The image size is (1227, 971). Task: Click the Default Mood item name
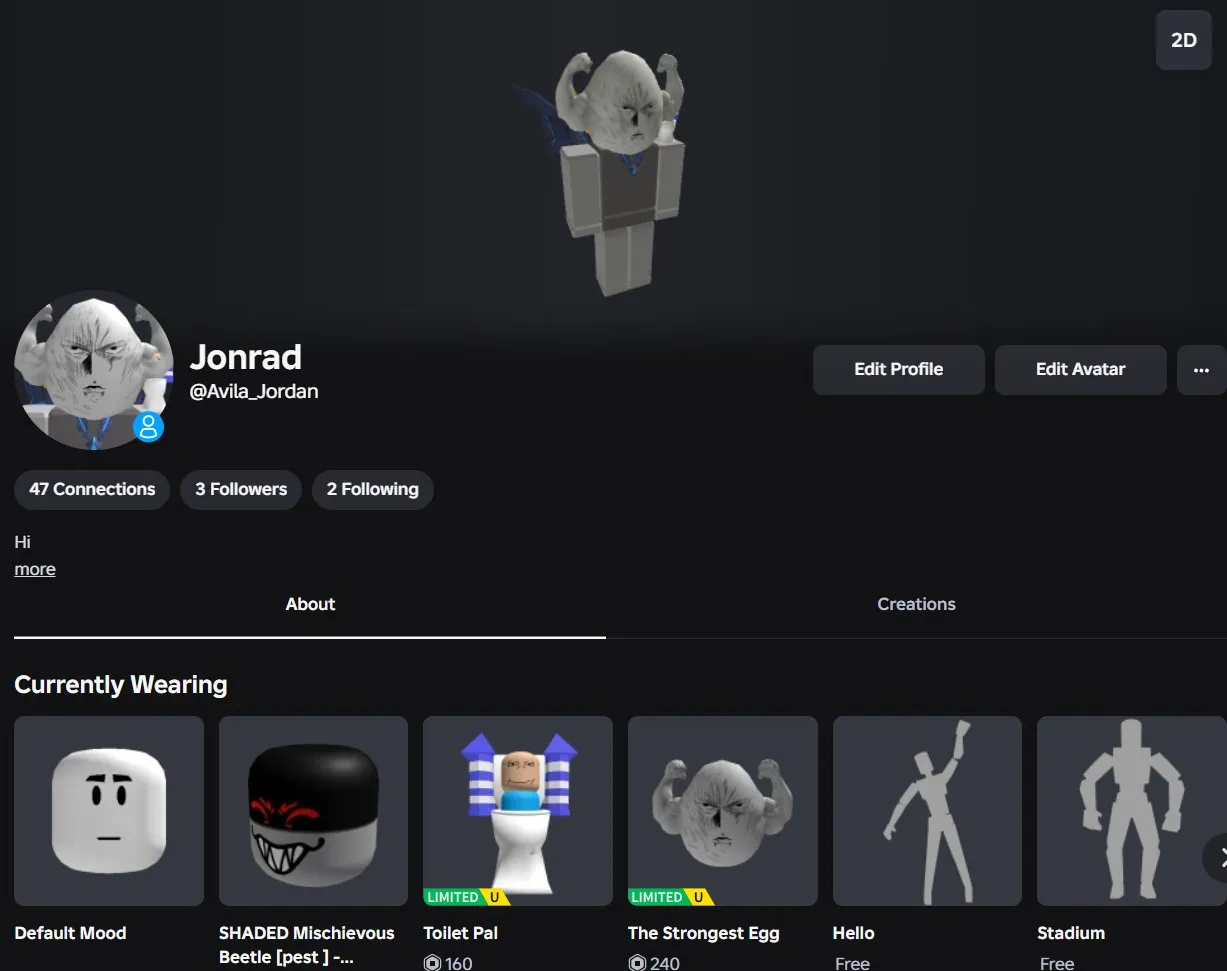(x=70, y=933)
